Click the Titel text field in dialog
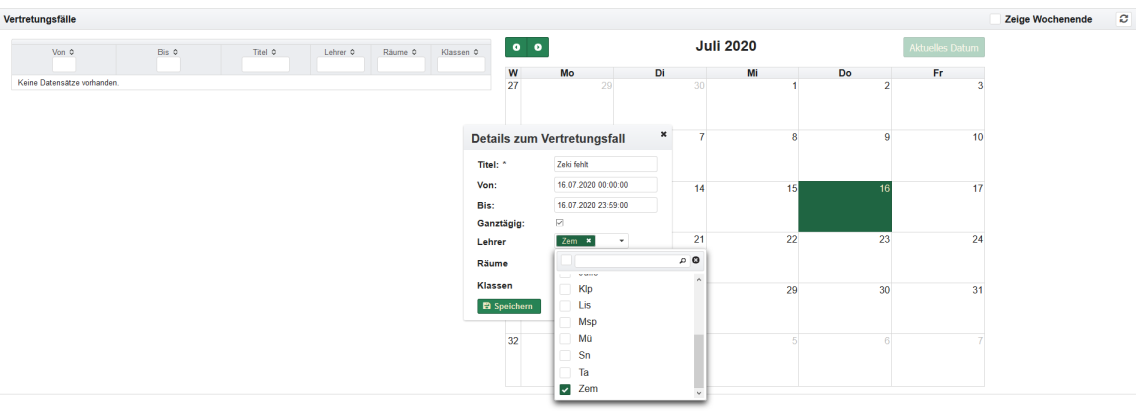1136x419 pixels. pos(605,164)
